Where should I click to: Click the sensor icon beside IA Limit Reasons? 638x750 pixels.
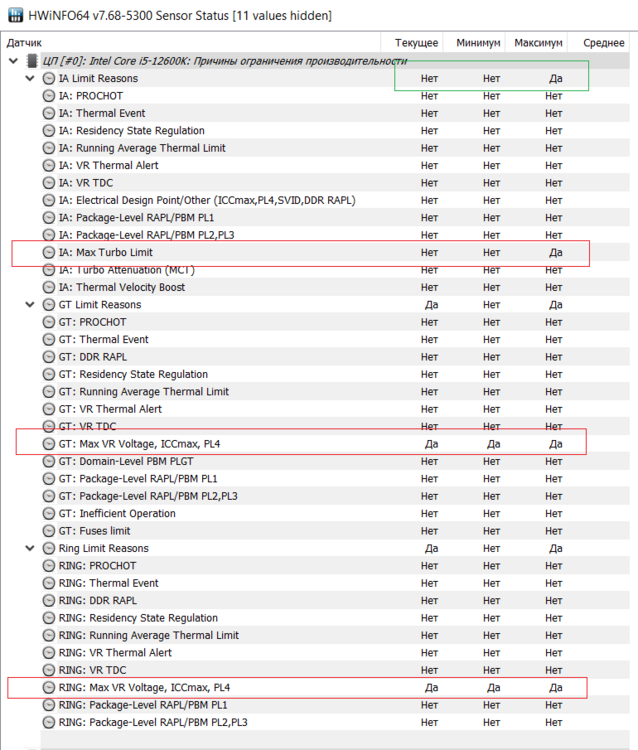(x=49, y=78)
